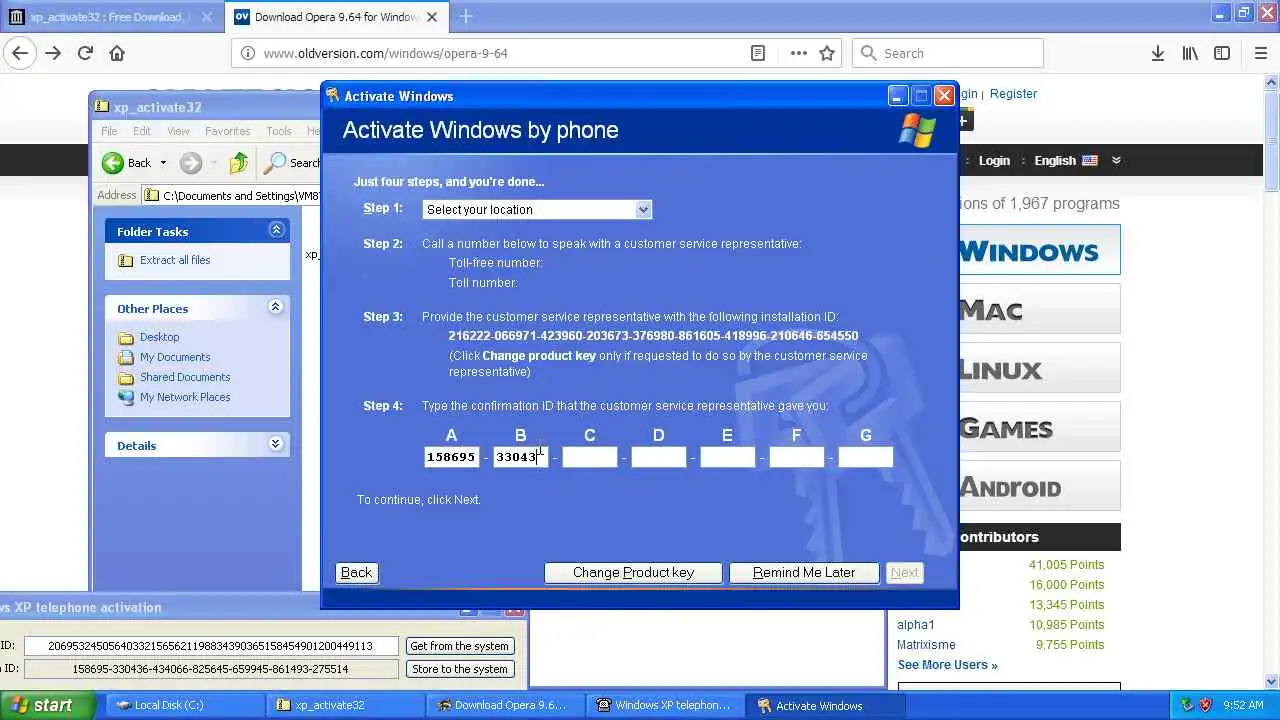The width and height of the screenshot is (1280, 720).
Task: Click Explorer Search toolbar button
Action: (291, 163)
